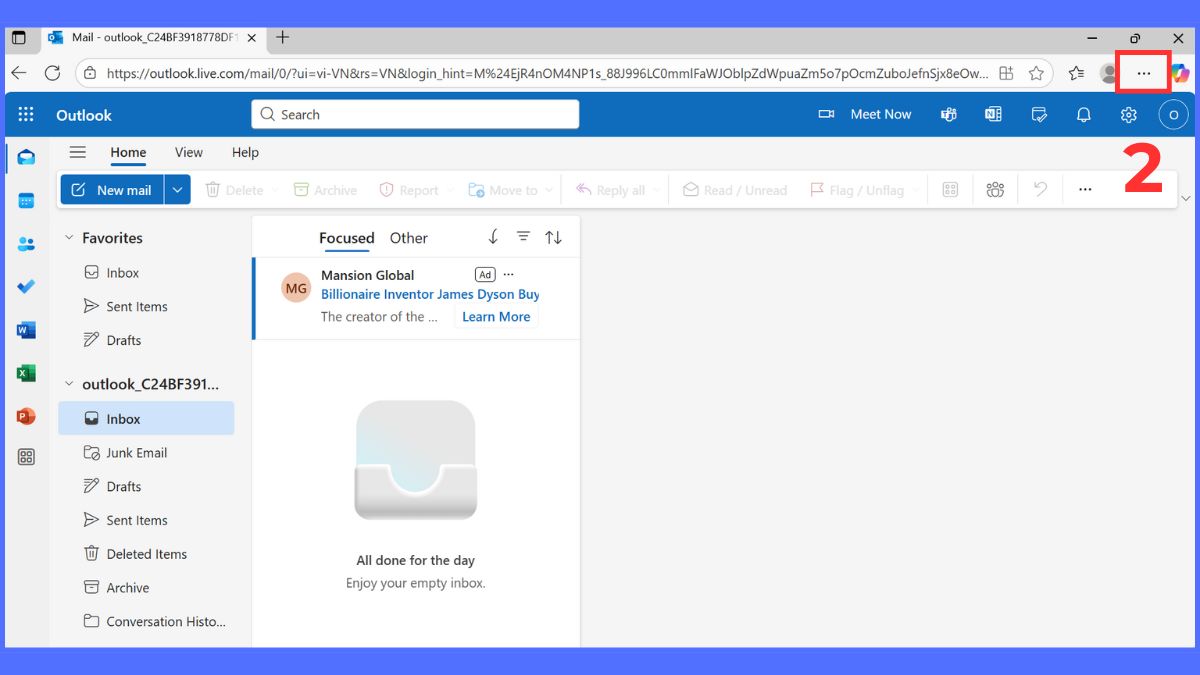This screenshot has width=1200, height=675.
Task: Refresh the page in Edge
Action: point(53,73)
